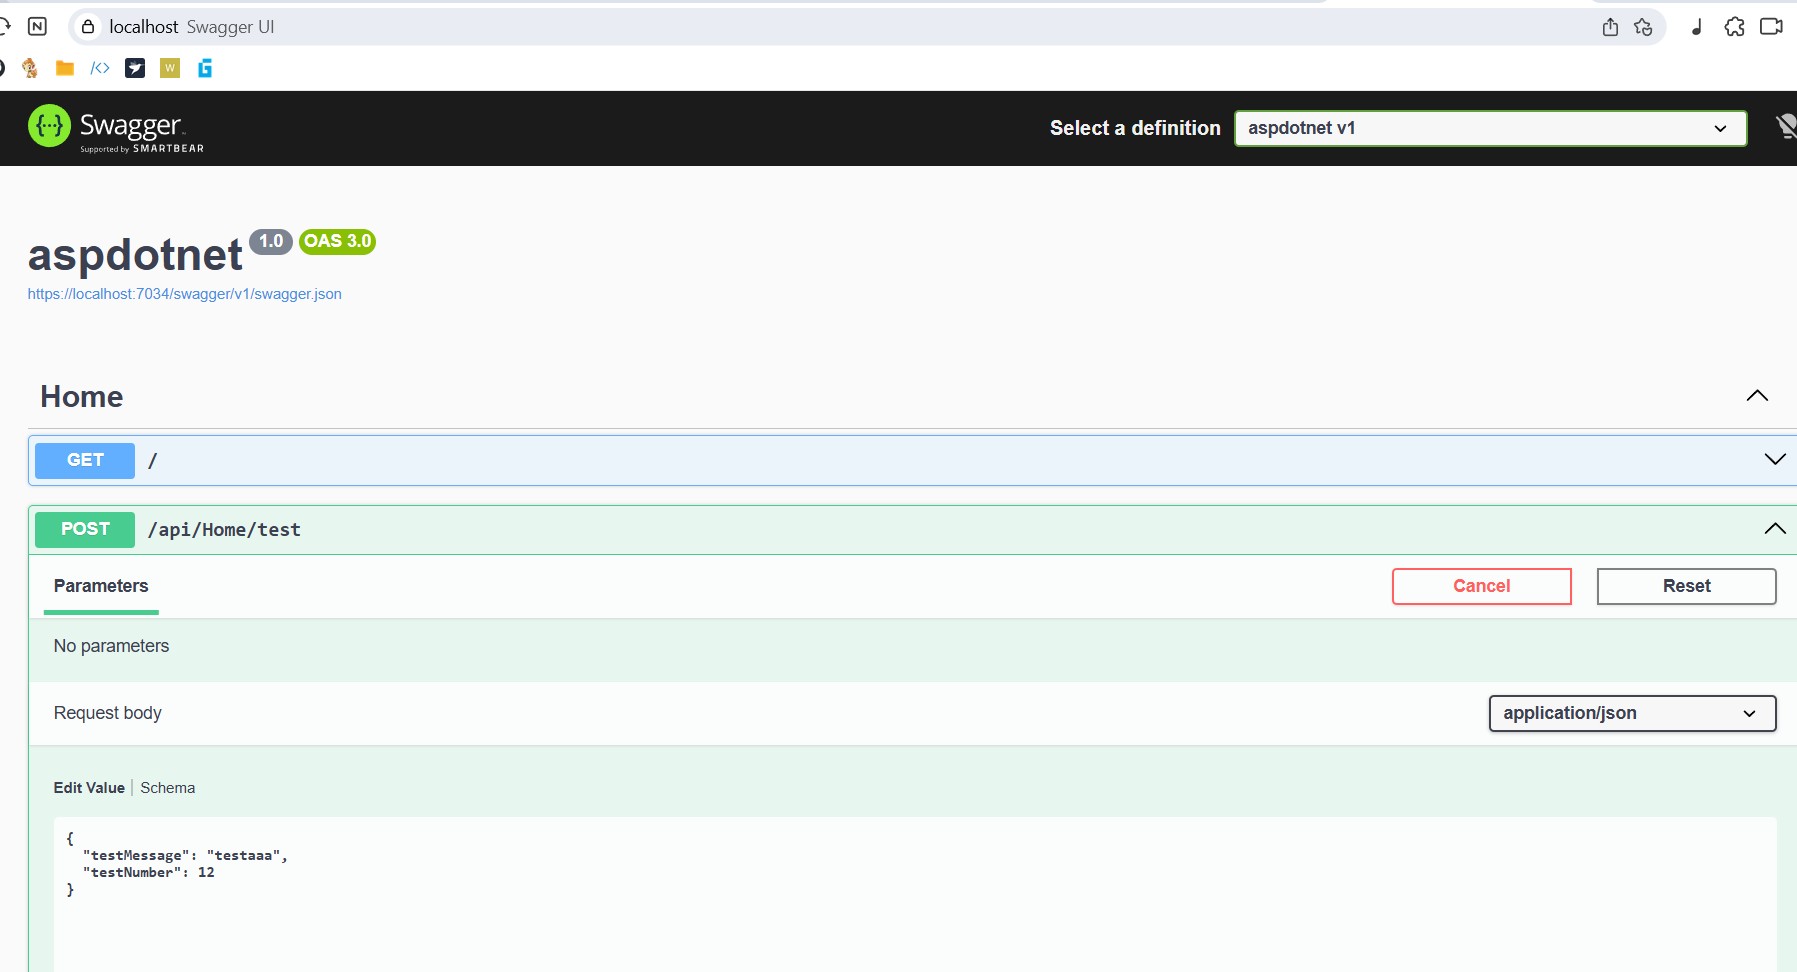
Task: Select the Parameters tab
Action: pyautogui.click(x=101, y=586)
